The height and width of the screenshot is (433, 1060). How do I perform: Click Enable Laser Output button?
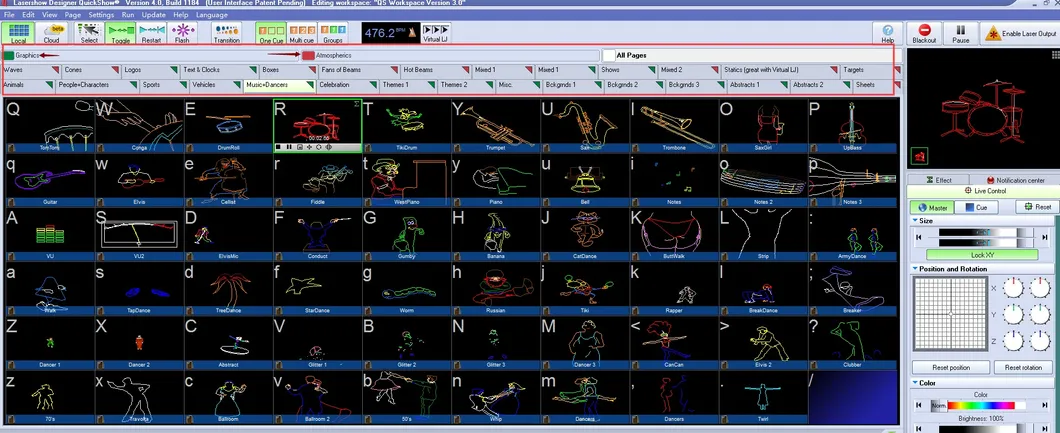[x=1020, y=34]
